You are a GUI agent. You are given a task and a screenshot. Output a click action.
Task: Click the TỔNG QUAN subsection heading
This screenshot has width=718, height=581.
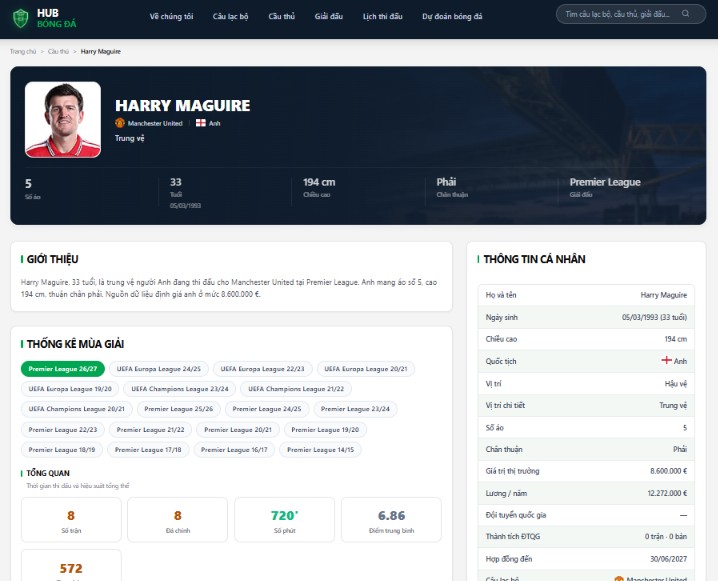coord(48,473)
